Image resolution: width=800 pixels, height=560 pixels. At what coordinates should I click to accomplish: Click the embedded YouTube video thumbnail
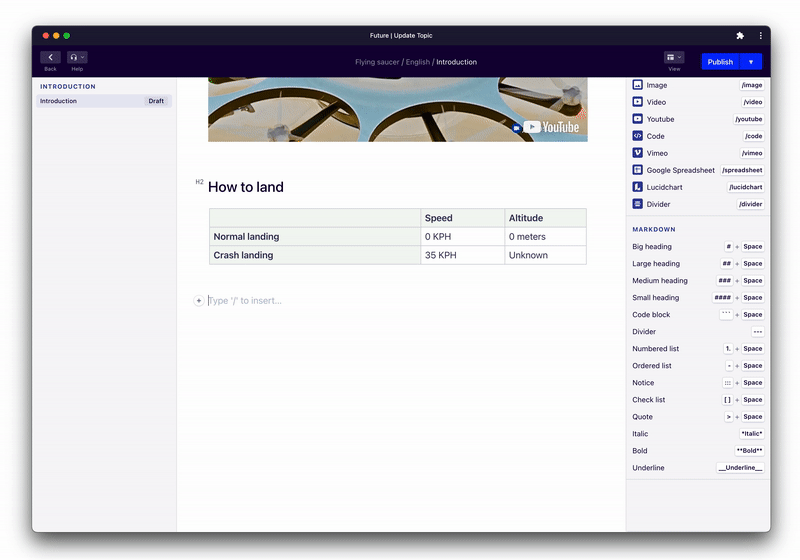coord(397,109)
